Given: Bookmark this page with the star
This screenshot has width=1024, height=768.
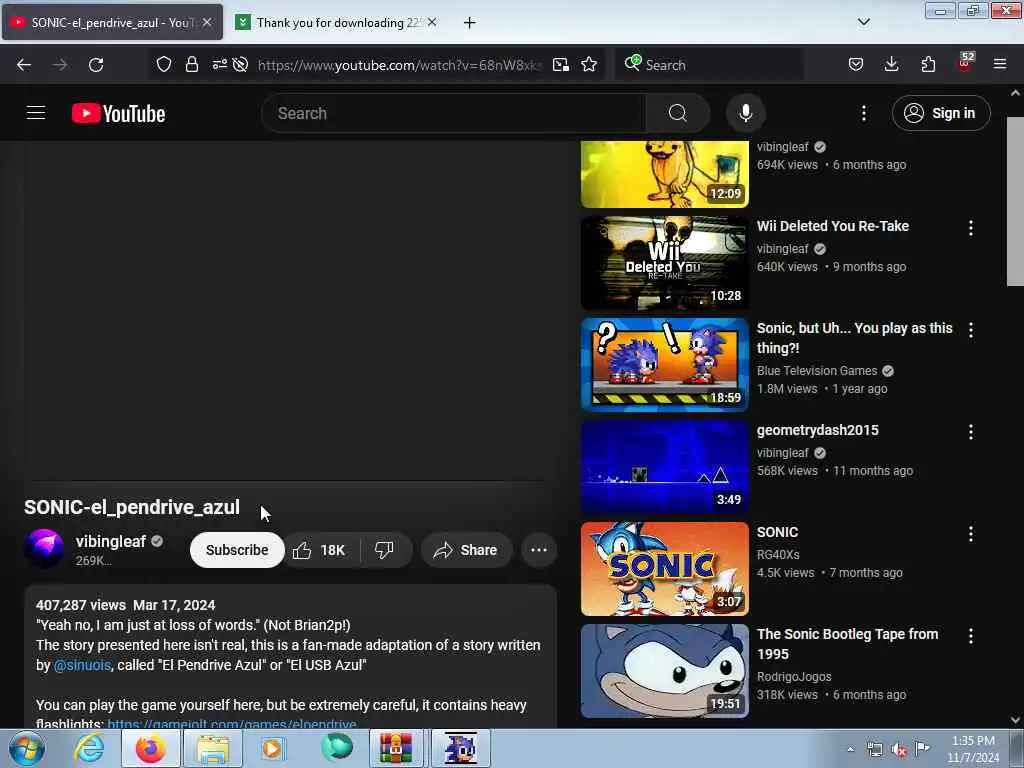Looking at the screenshot, I should coord(589,65).
